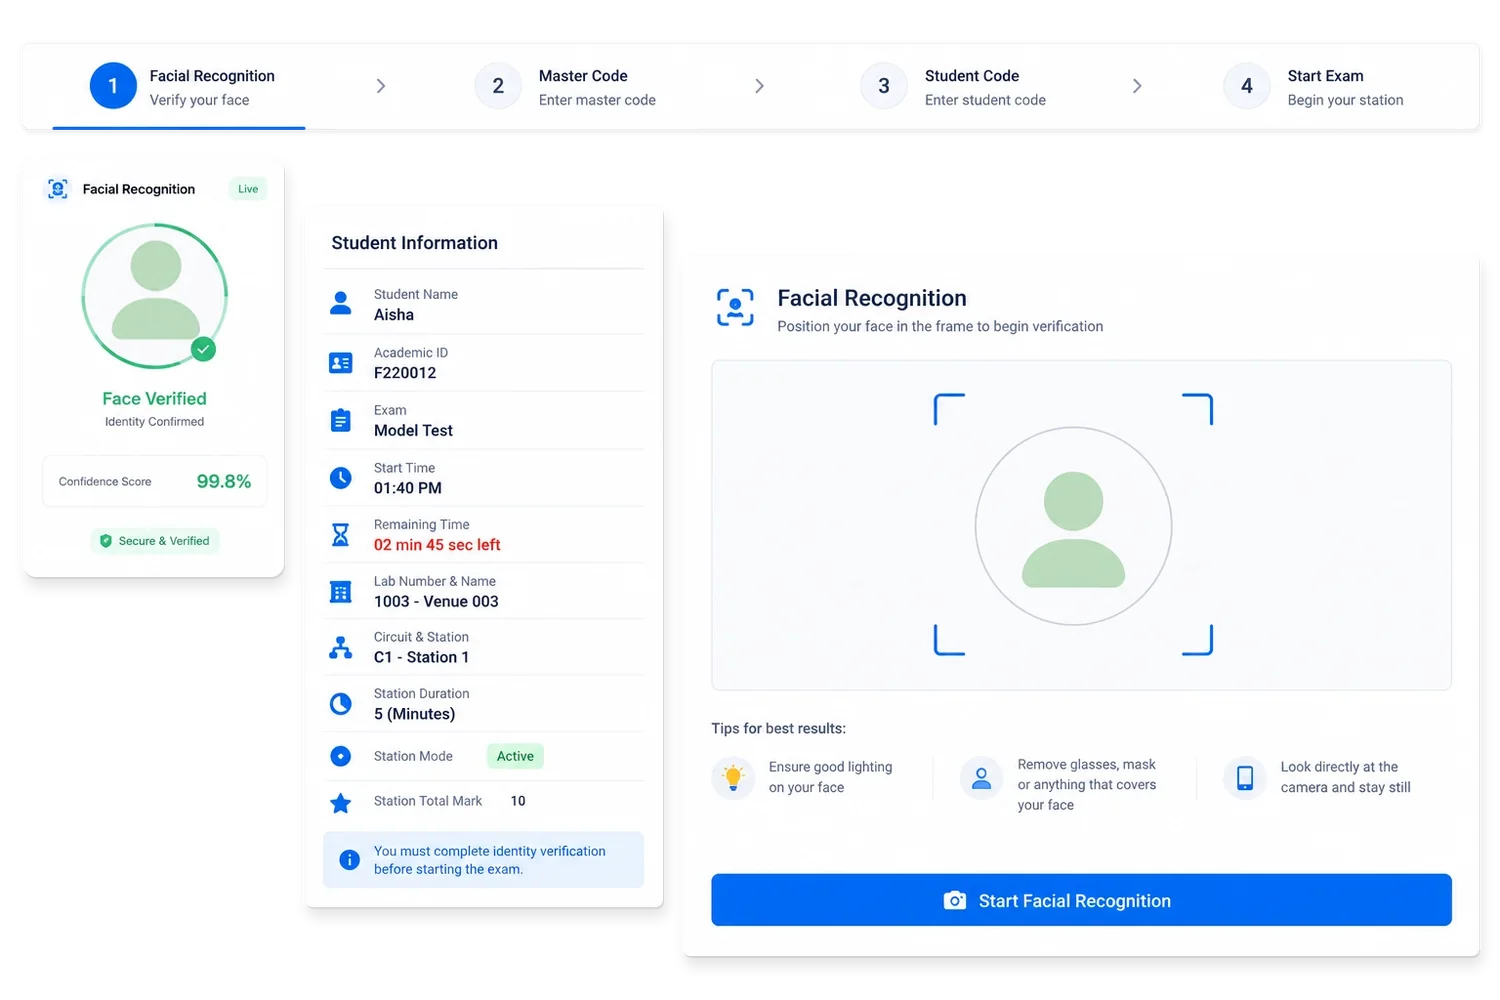Image resolution: width=1500 pixels, height=1000 pixels.
Task: Click the hourglass icon beside Remaining Time
Action: 341,535
